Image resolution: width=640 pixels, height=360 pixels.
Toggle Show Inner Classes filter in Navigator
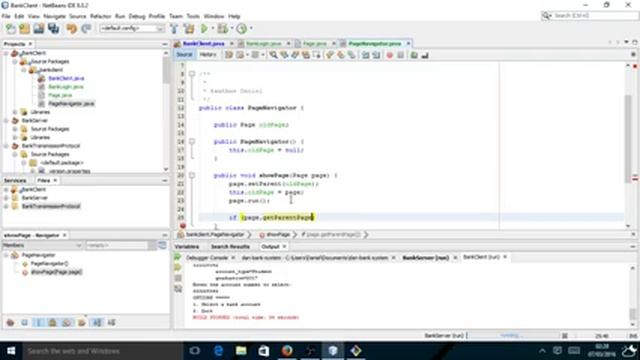pos(67,322)
